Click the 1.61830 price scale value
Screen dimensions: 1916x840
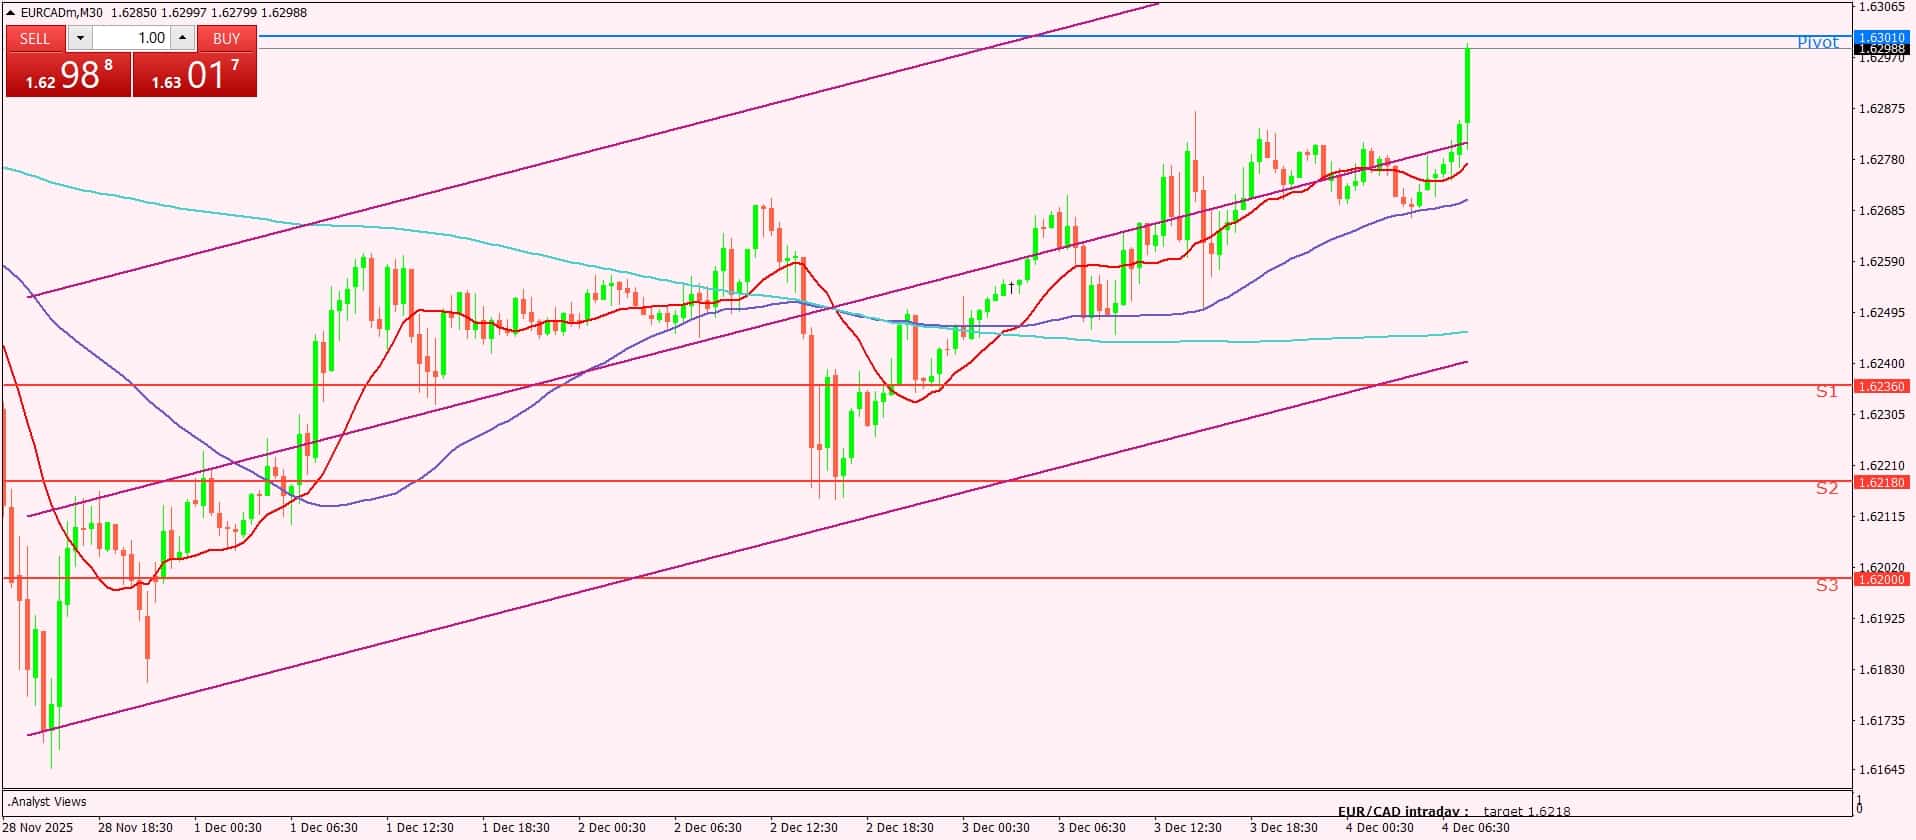point(1881,669)
